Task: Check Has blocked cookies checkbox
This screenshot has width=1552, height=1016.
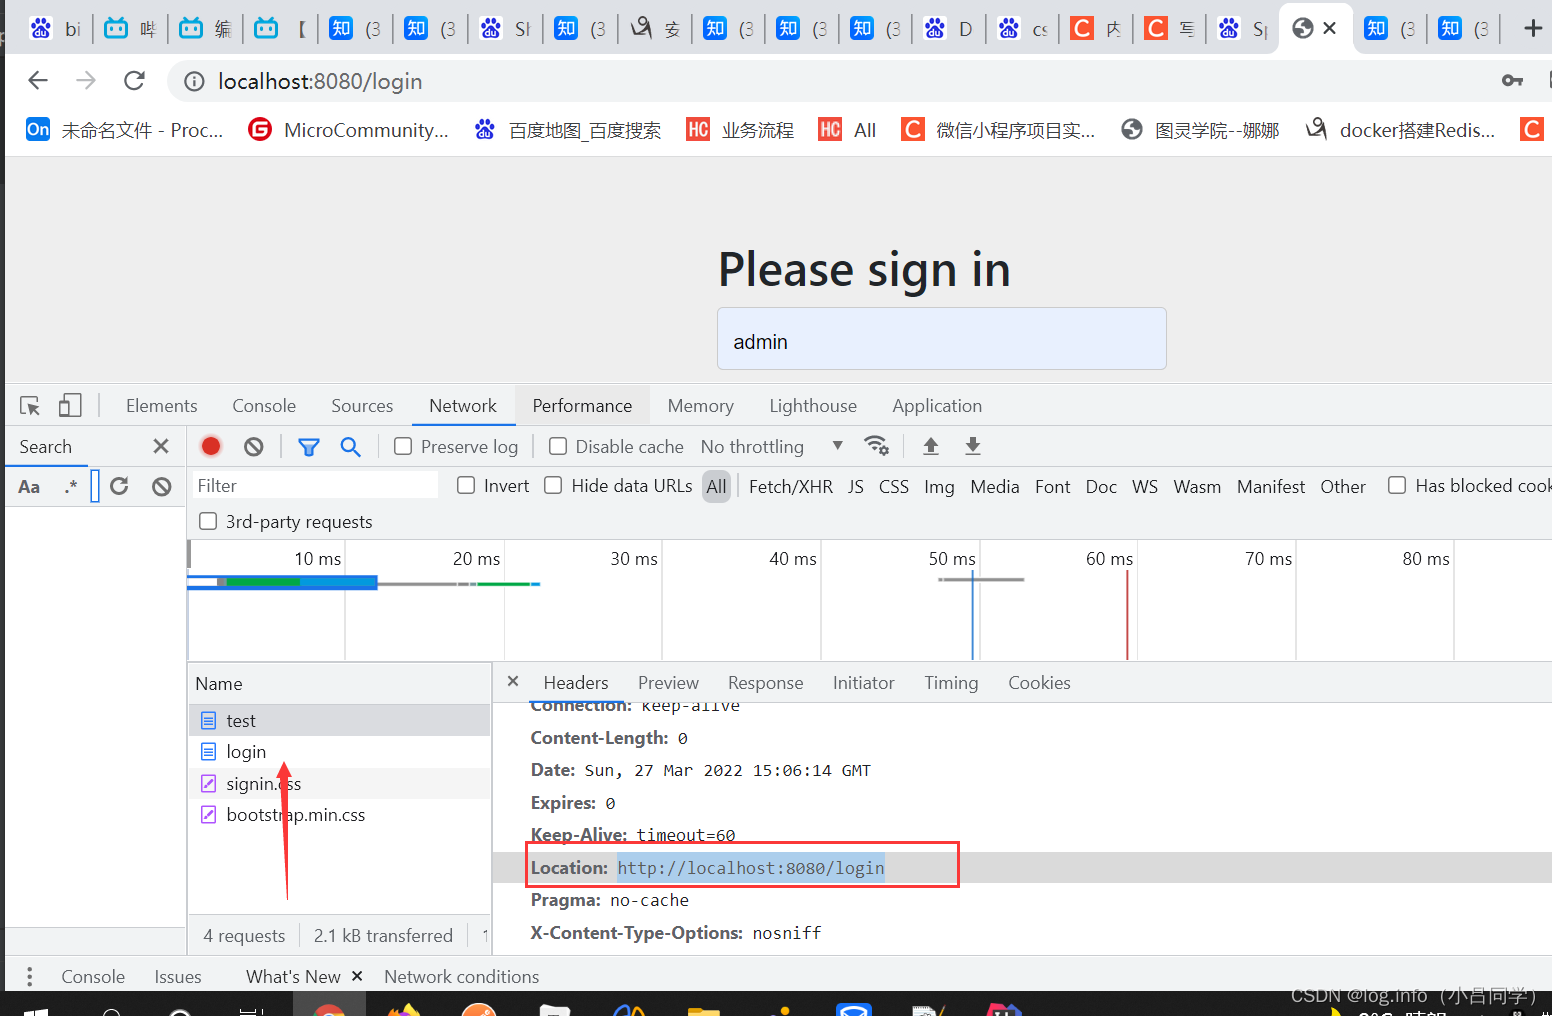Action: pyautogui.click(x=1397, y=485)
